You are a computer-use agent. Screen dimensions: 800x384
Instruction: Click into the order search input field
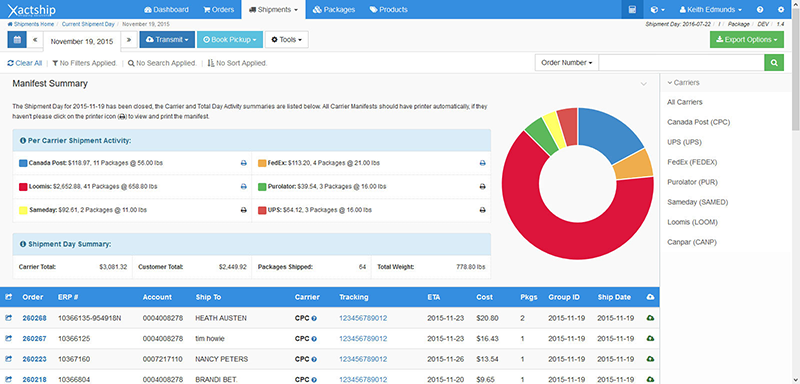(x=681, y=63)
